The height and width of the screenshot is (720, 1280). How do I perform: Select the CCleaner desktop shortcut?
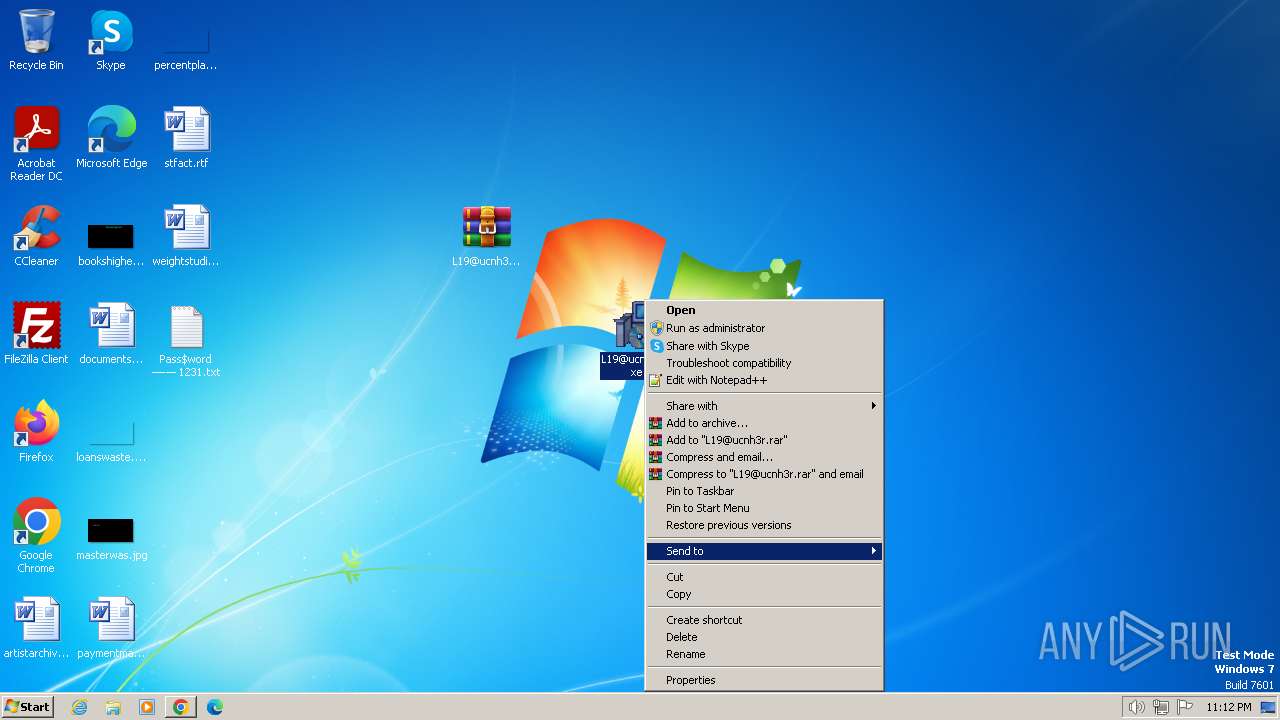[36, 236]
